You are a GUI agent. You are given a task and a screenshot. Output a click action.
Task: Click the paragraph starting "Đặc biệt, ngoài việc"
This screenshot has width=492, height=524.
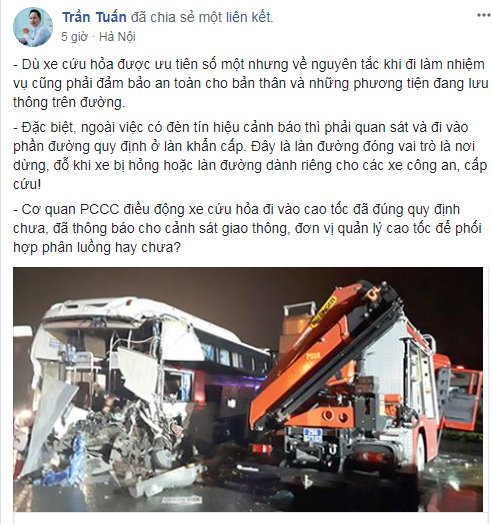(x=250, y=156)
